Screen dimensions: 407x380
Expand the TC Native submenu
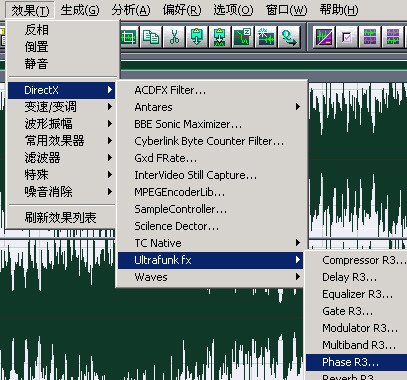tap(211, 243)
